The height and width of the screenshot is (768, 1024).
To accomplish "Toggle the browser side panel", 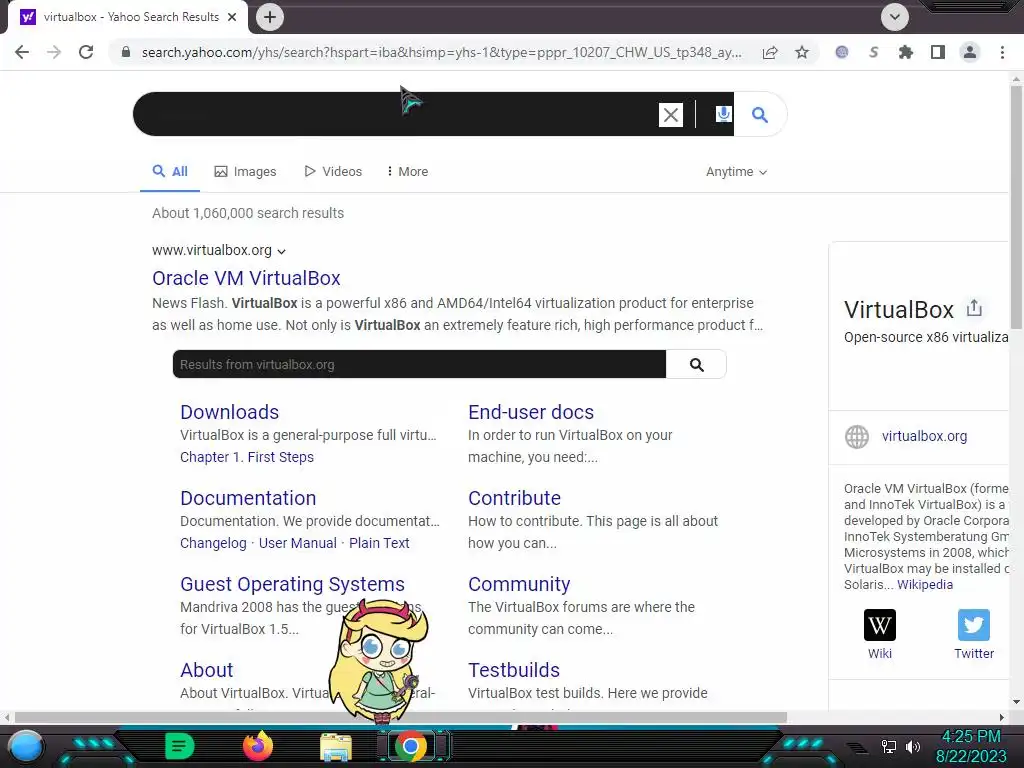I will click(938, 52).
